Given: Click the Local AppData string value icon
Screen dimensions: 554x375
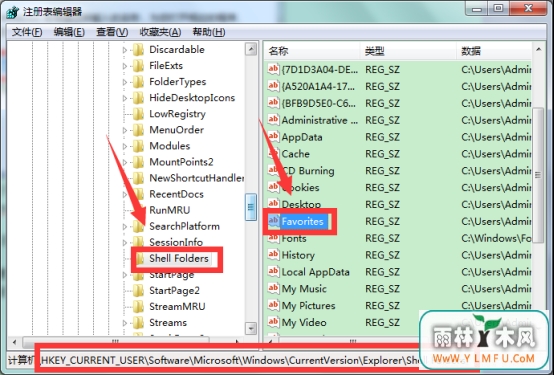Looking at the screenshot, I should (x=273, y=272).
